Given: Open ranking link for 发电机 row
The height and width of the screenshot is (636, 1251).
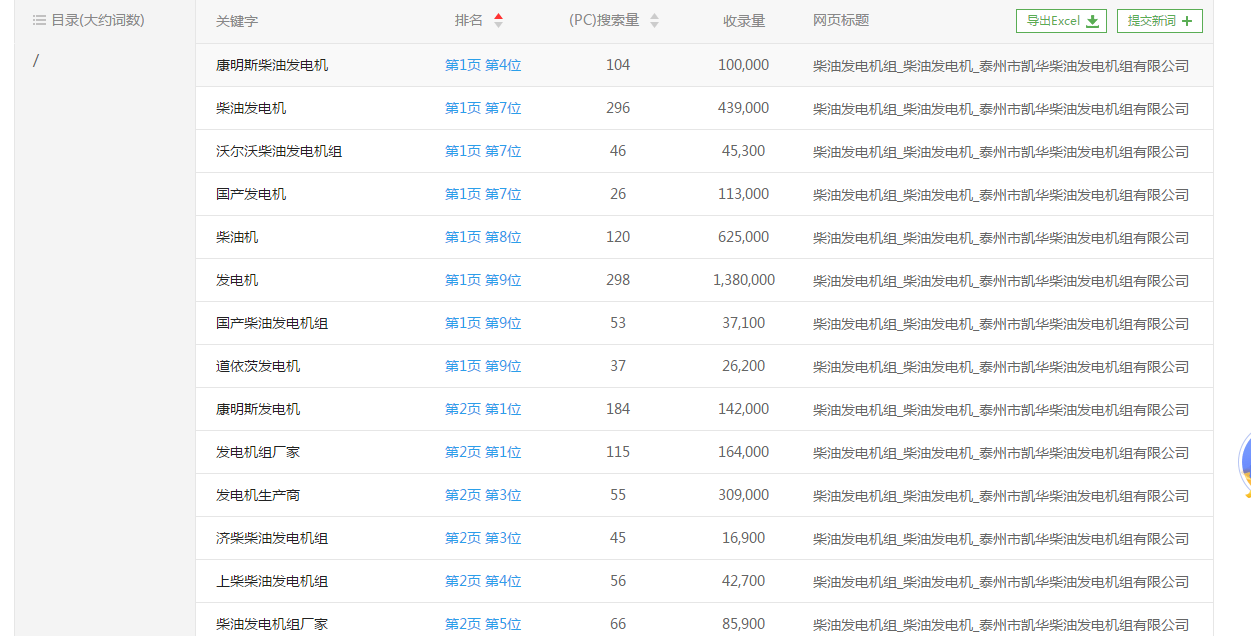Looking at the screenshot, I should pyautogui.click(x=483, y=280).
